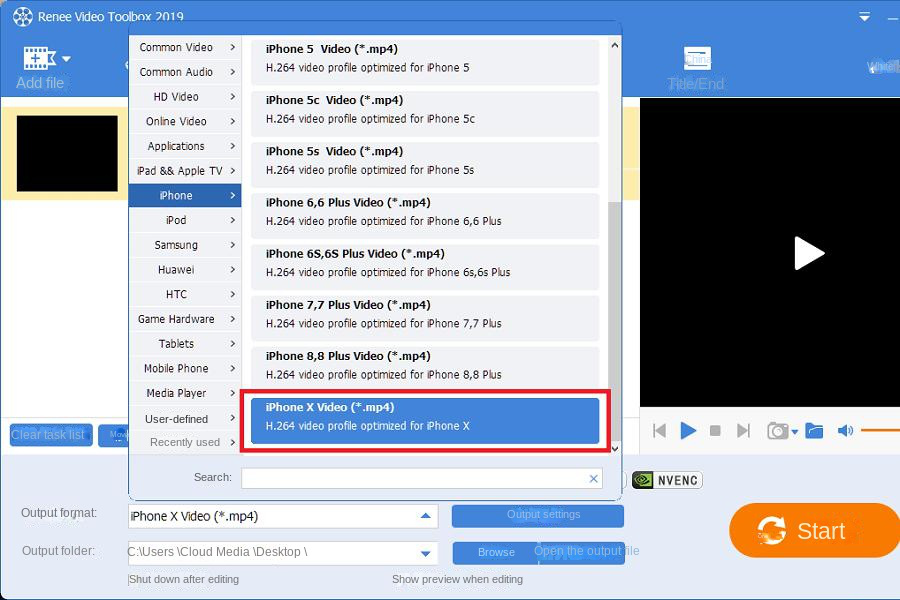This screenshot has height=600, width=900.
Task: Open the folder icon beside the camera
Action: point(814,431)
